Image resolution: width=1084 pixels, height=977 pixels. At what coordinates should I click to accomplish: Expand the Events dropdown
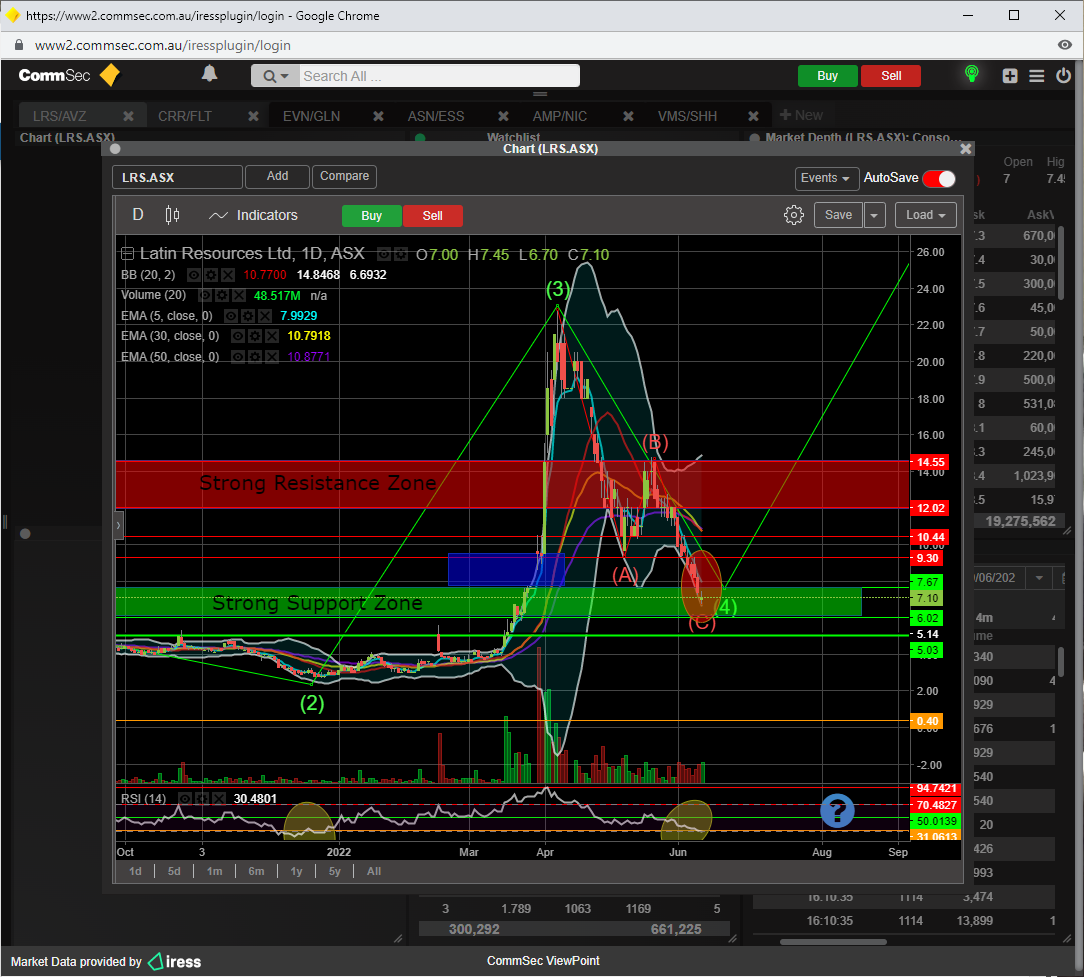(827, 178)
